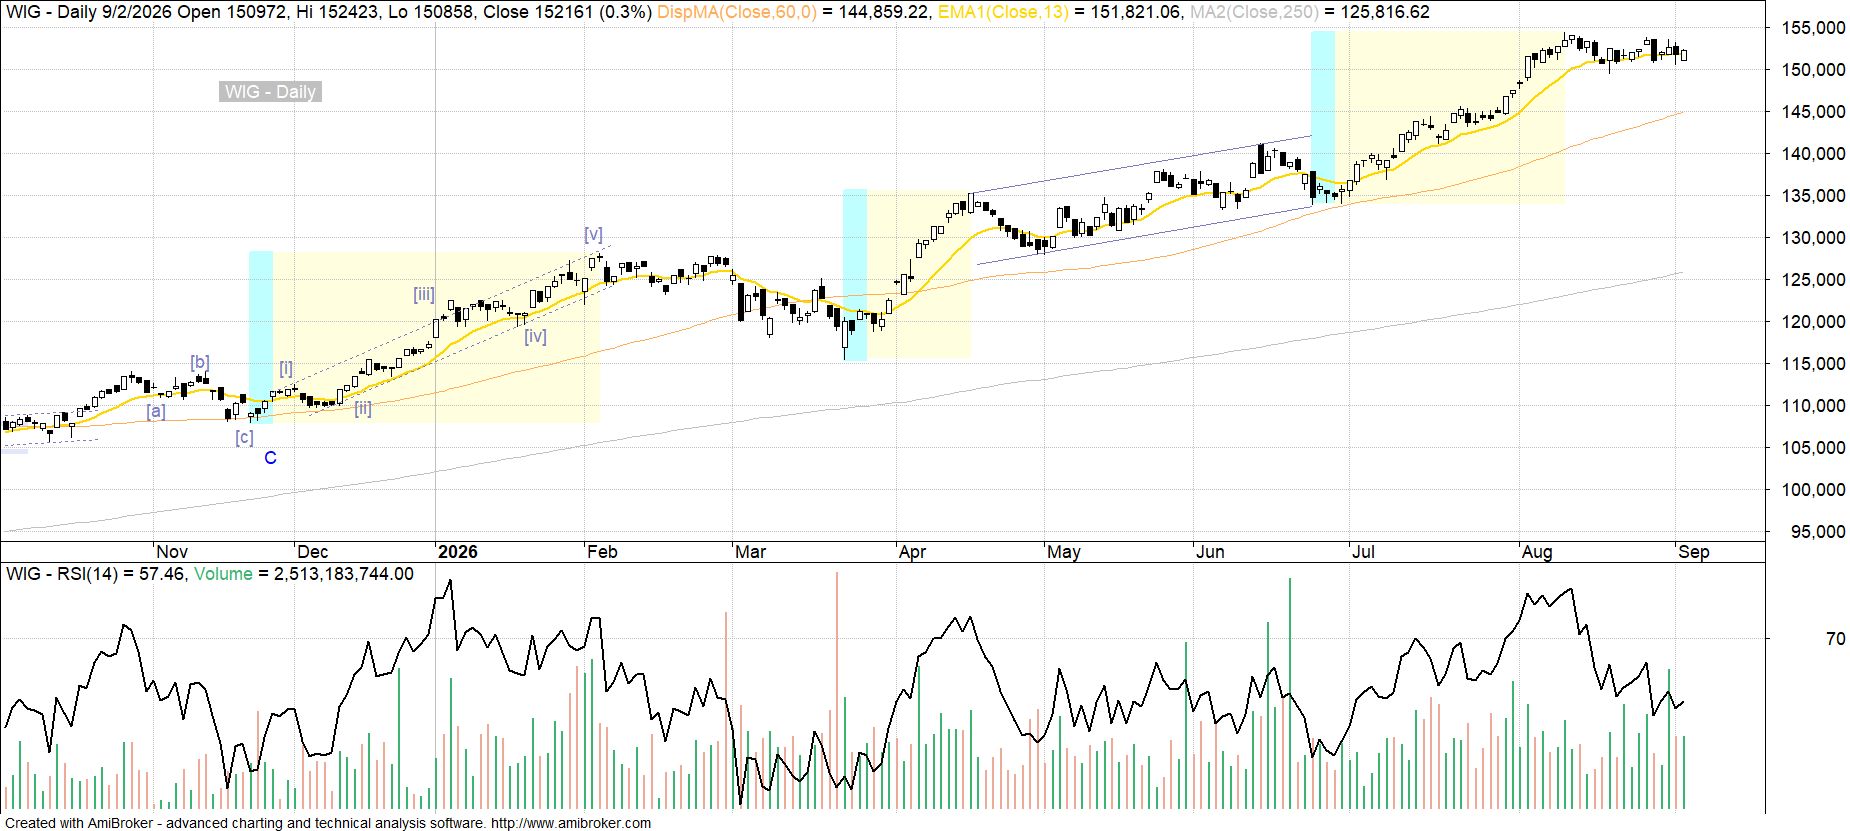This screenshot has width=1850, height=831.
Task: Click the [a] wave label
Action: [x=156, y=411]
